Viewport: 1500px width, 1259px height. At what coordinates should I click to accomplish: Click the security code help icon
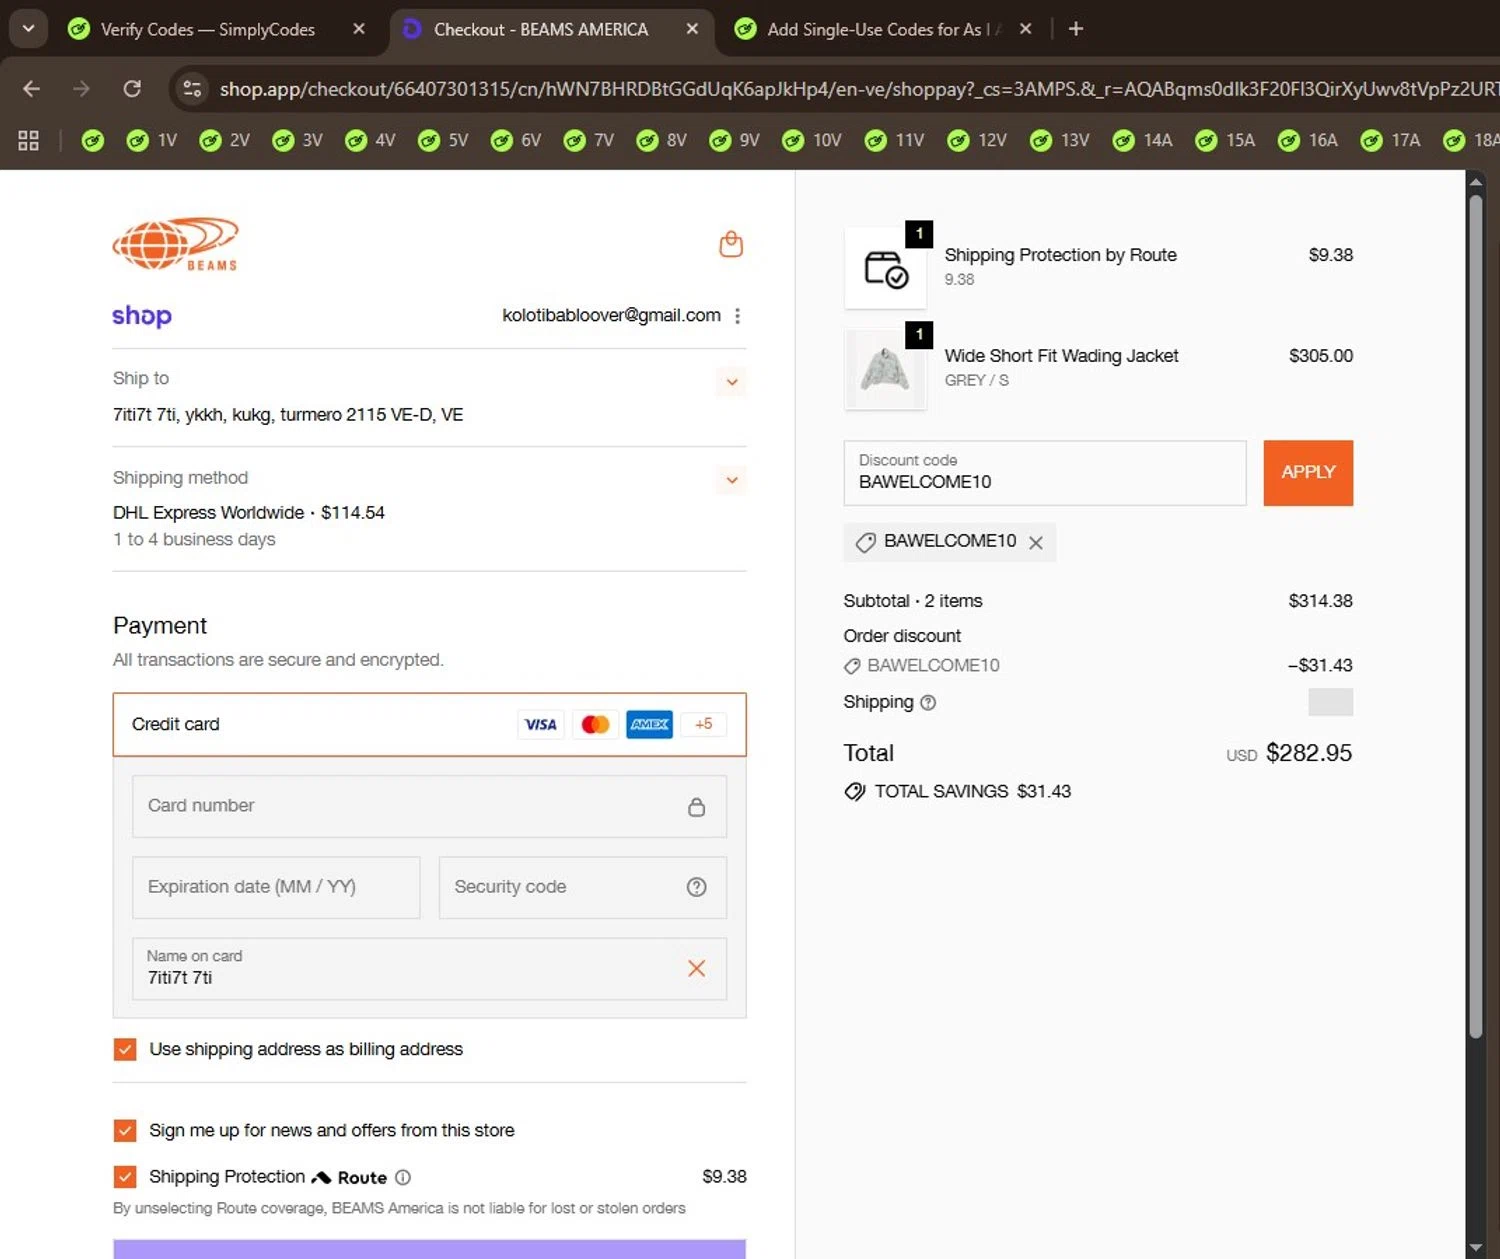(x=697, y=887)
